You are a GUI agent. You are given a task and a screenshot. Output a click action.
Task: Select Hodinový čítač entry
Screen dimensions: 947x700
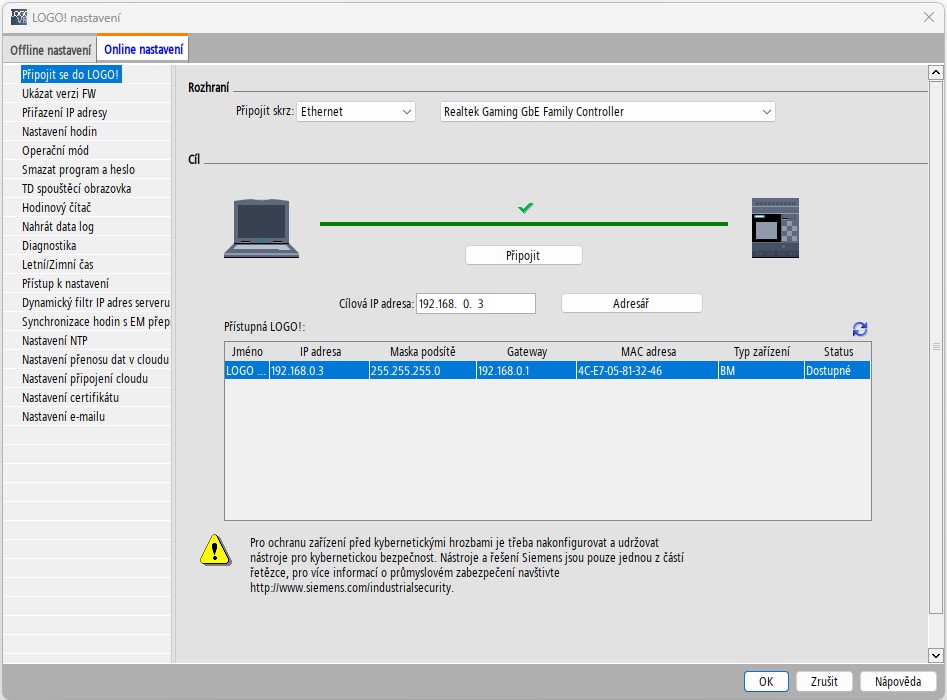point(56,208)
